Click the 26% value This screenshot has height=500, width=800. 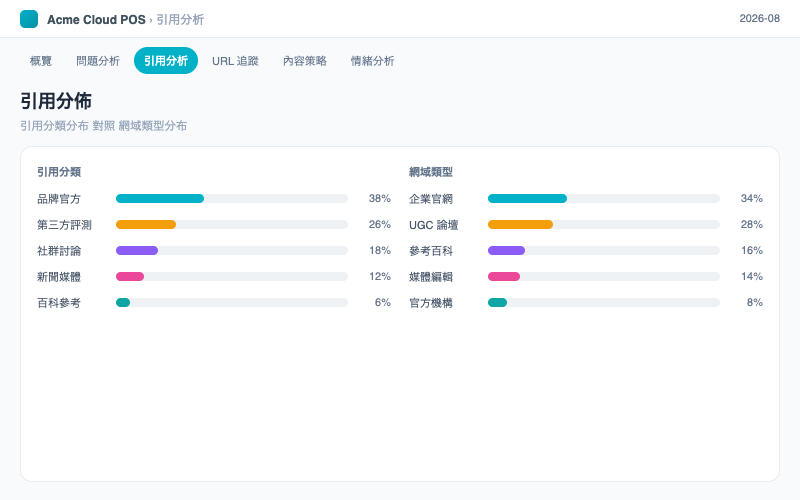(x=380, y=224)
